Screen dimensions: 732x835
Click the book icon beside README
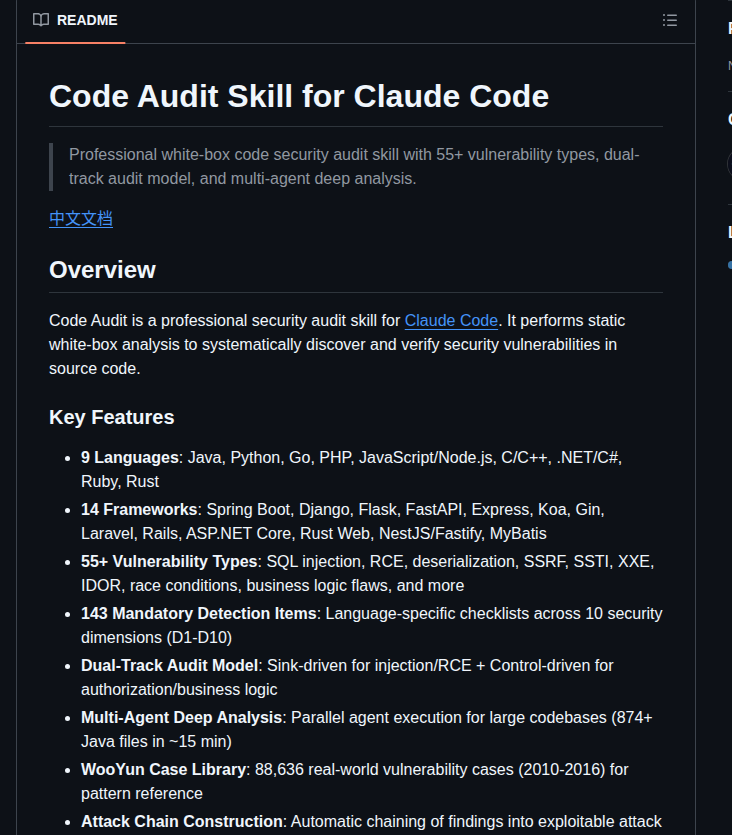coord(41,20)
